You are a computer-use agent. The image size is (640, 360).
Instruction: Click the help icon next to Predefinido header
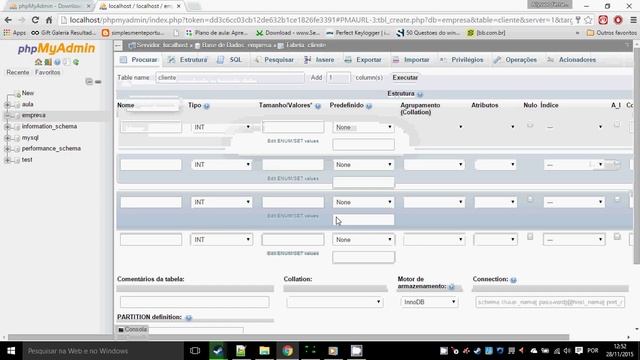369,106
